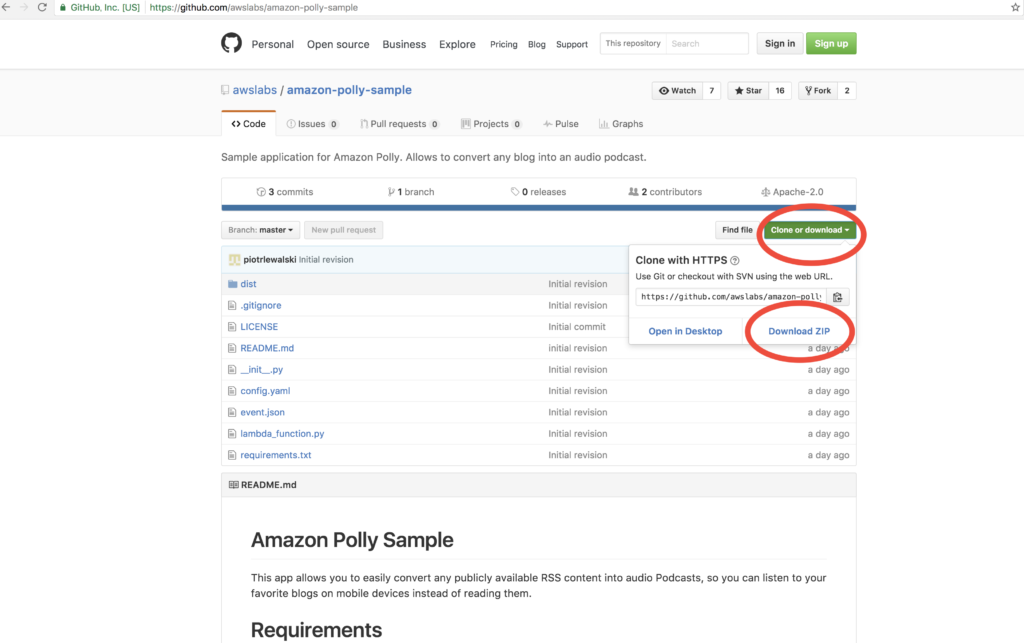Click the Sign in button
Screen dimensions: 1024x643
pyautogui.click(x=780, y=44)
